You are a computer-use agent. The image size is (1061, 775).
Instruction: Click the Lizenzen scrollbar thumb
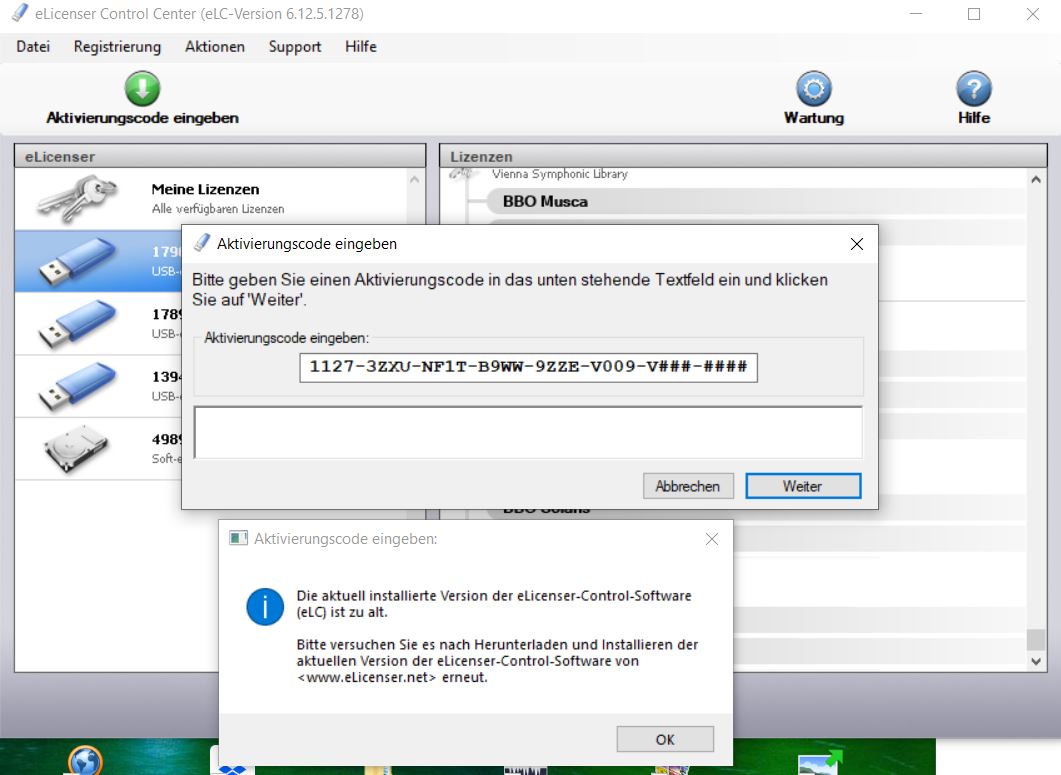1035,640
